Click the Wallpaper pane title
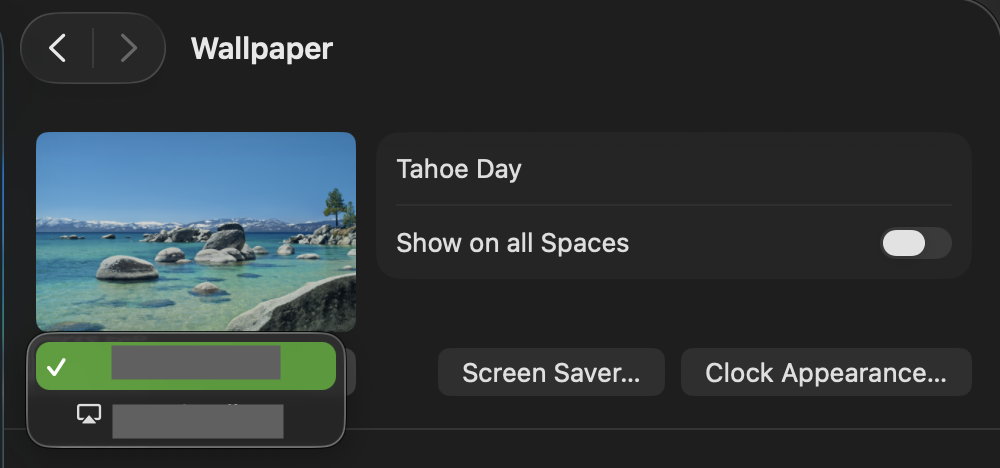1000x468 pixels. coord(262,48)
